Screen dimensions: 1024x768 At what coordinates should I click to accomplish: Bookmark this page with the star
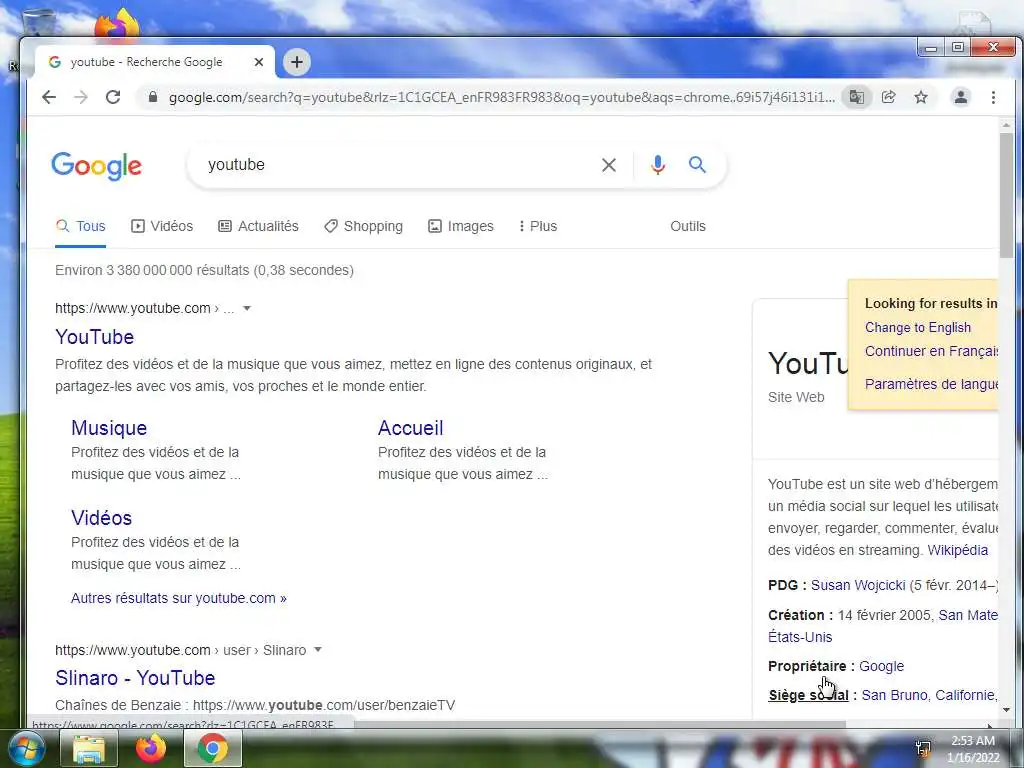pos(921,97)
